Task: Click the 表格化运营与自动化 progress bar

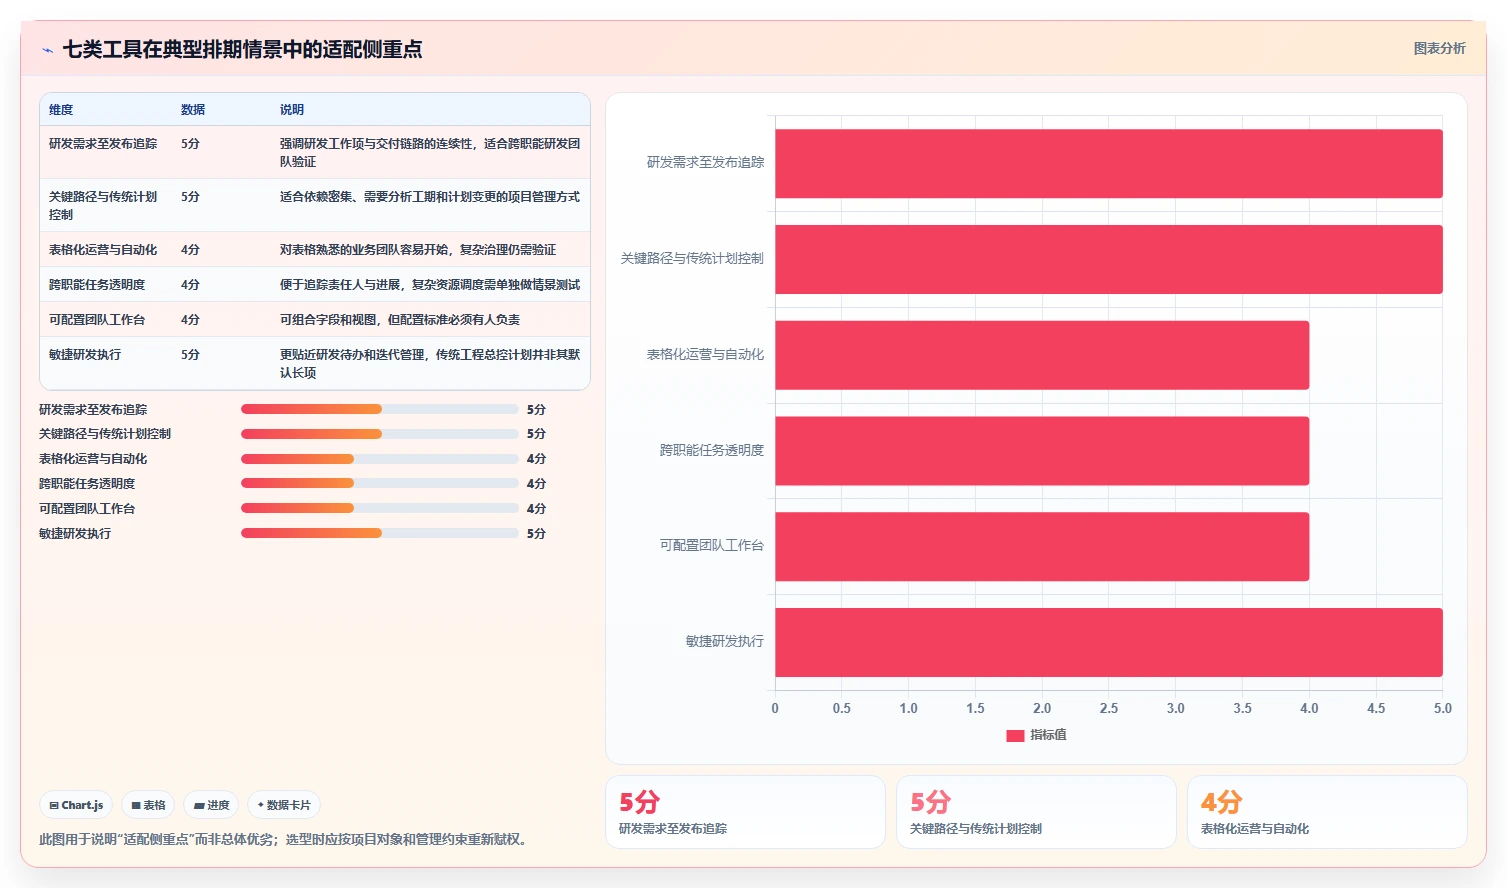Action: coord(379,459)
